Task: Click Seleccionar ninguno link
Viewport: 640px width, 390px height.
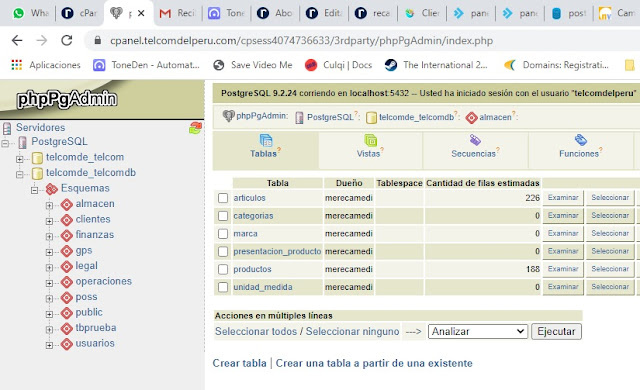Action: coord(353,331)
